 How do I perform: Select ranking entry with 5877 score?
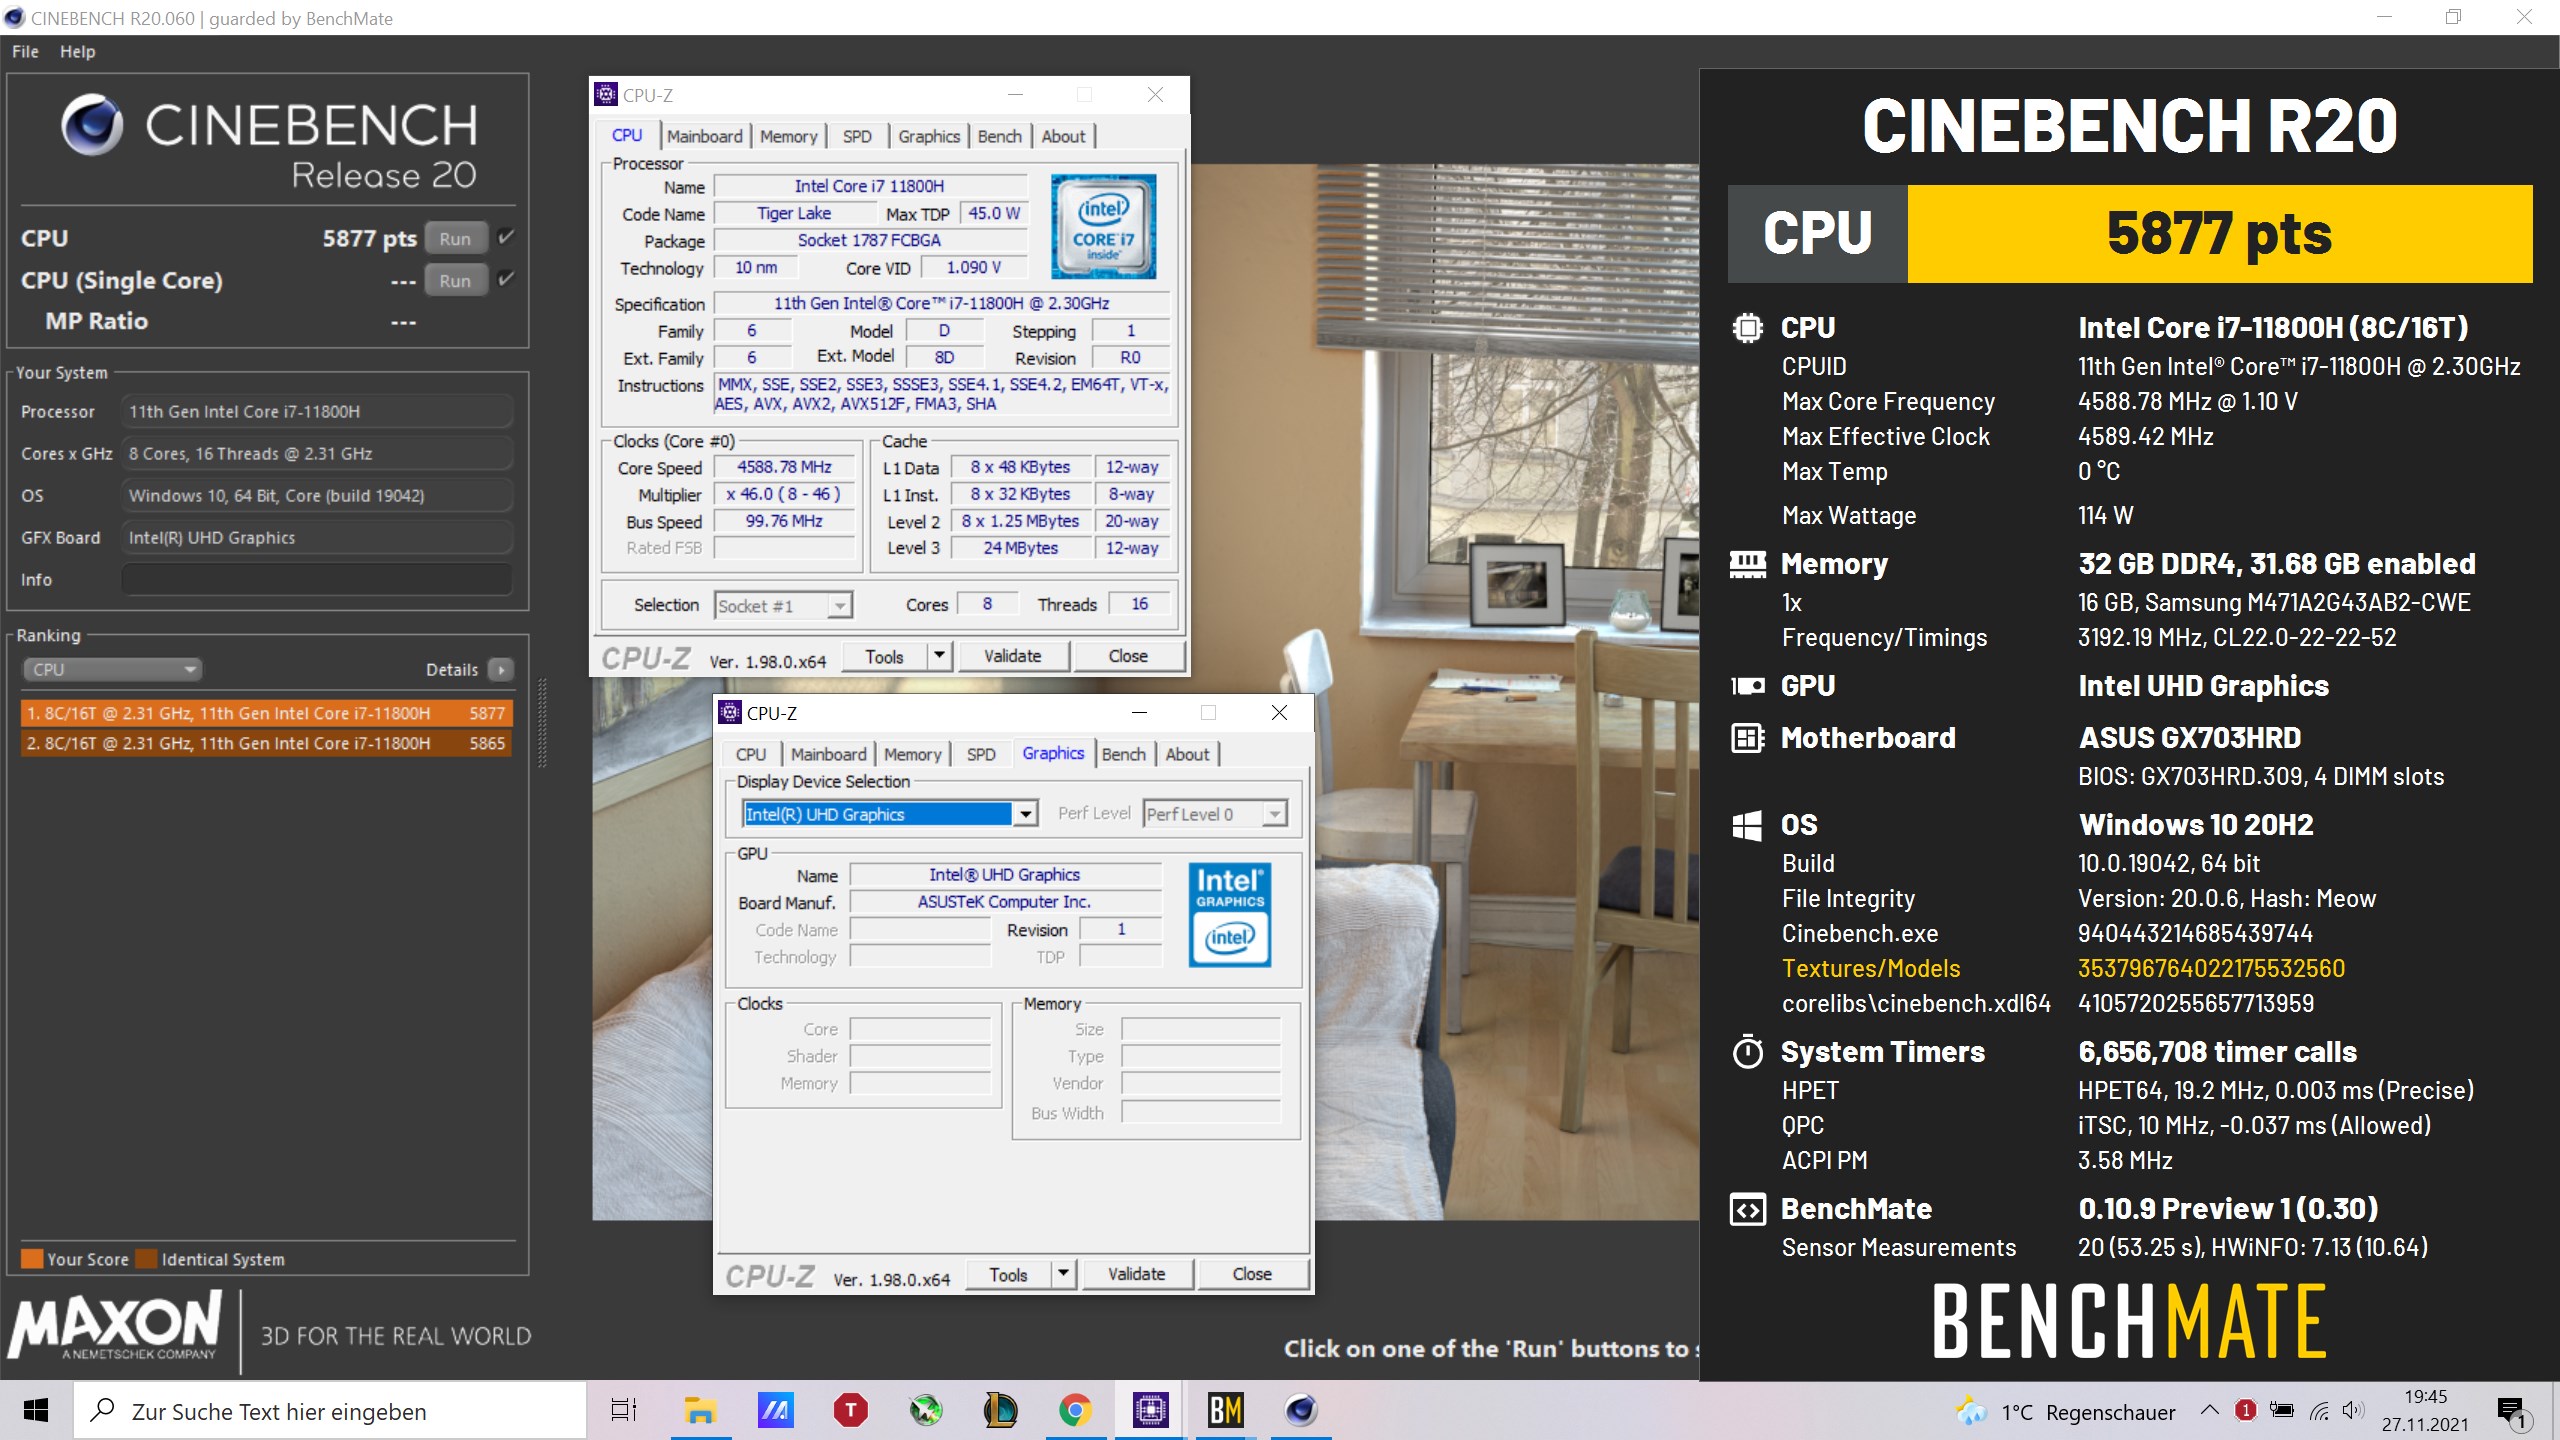tap(266, 713)
